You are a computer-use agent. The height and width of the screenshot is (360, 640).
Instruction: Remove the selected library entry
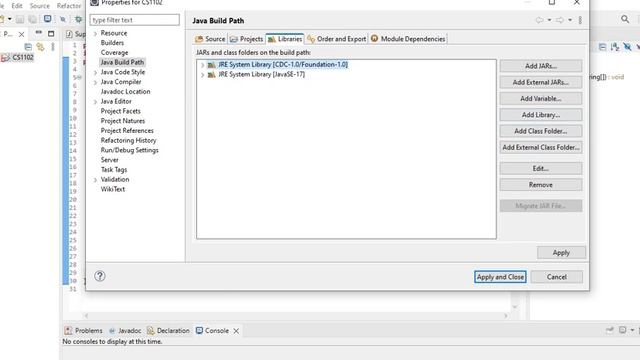541,184
